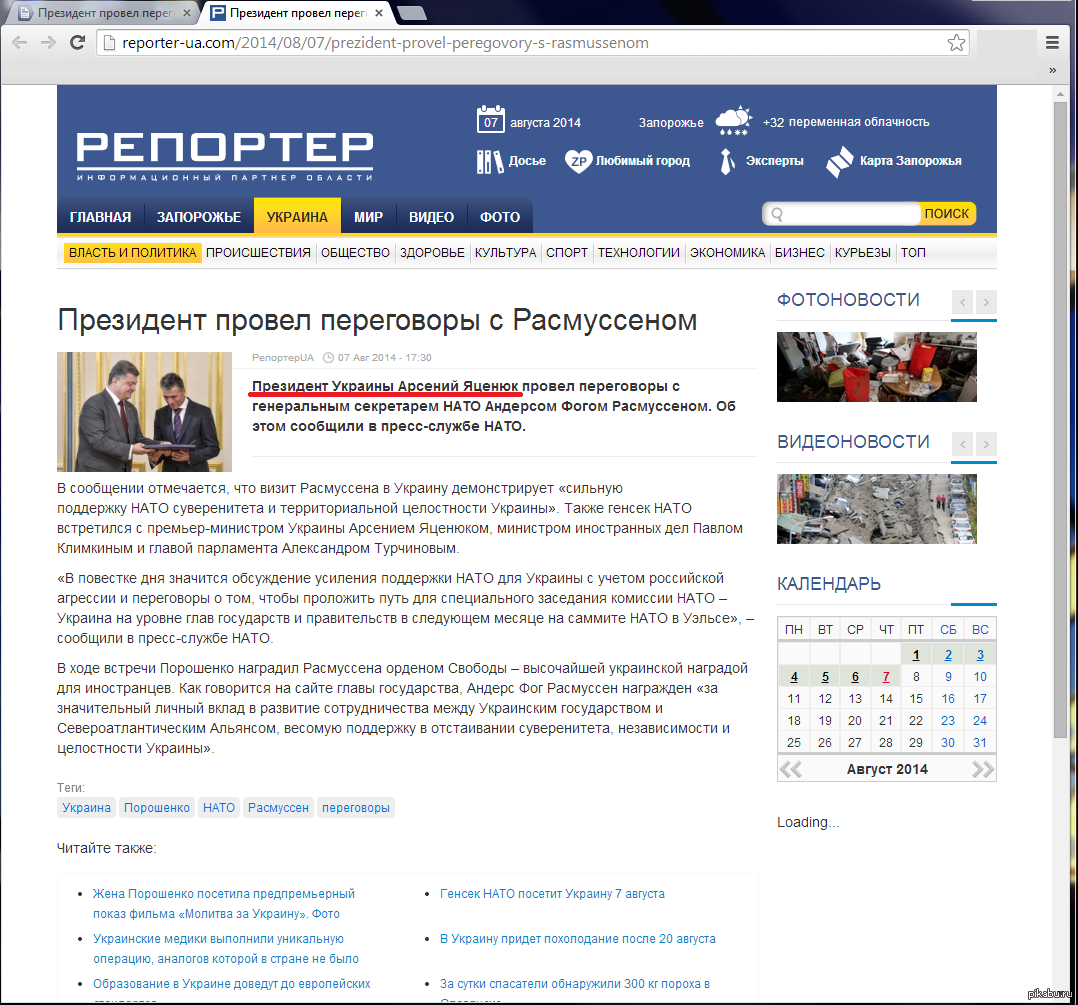This screenshot has height=1005, width=1078.
Task: Open Карта Запорожья map icon
Action: [839, 161]
